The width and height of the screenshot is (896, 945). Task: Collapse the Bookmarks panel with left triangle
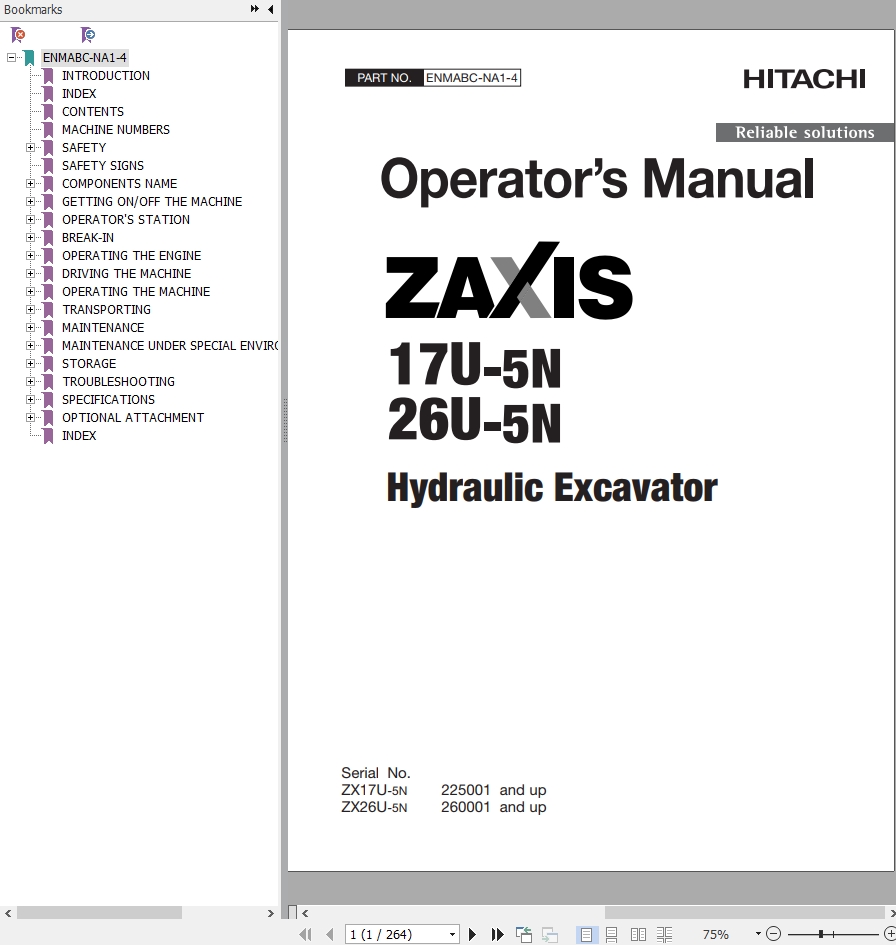click(x=271, y=9)
